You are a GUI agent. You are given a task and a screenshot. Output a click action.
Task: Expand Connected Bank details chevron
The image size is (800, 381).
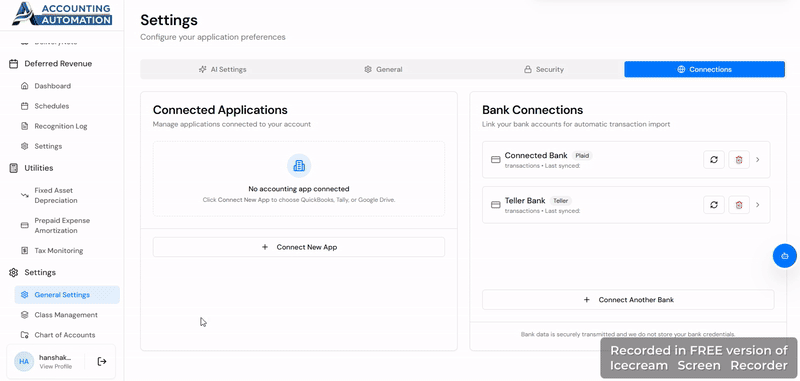point(758,160)
